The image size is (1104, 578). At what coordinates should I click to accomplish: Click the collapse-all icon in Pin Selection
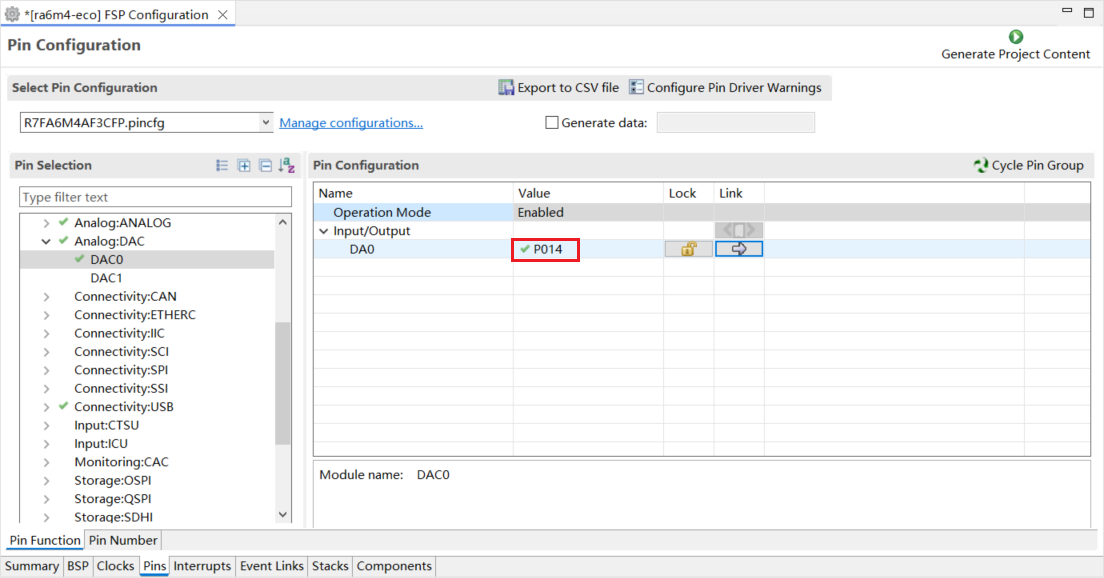(x=265, y=165)
